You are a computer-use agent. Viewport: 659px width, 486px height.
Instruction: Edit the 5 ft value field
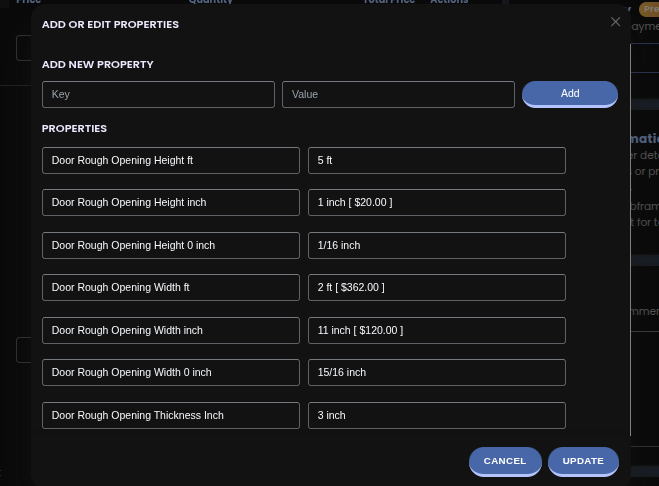[436, 160]
